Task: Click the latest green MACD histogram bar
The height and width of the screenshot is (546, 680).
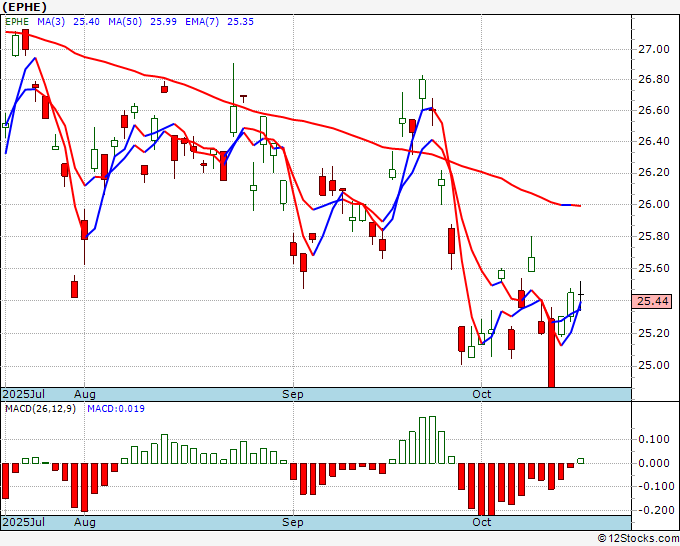Action: pos(581,461)
